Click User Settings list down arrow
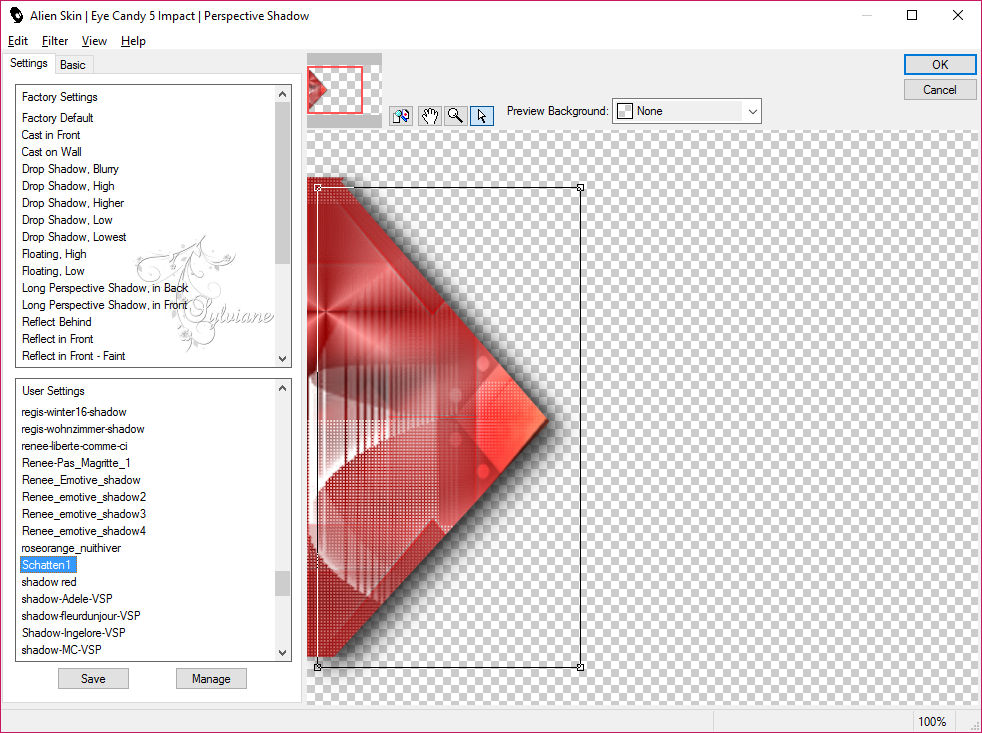 pyautogui.click(x=282, y=653)
